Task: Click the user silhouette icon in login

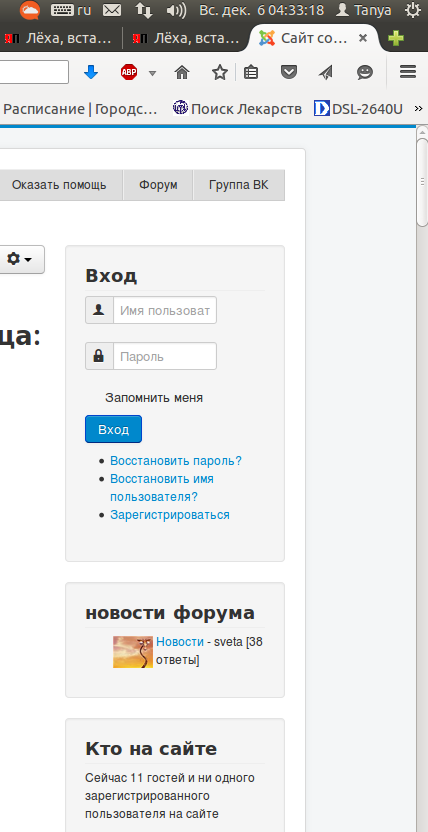Action: click(x=99, y=310)
